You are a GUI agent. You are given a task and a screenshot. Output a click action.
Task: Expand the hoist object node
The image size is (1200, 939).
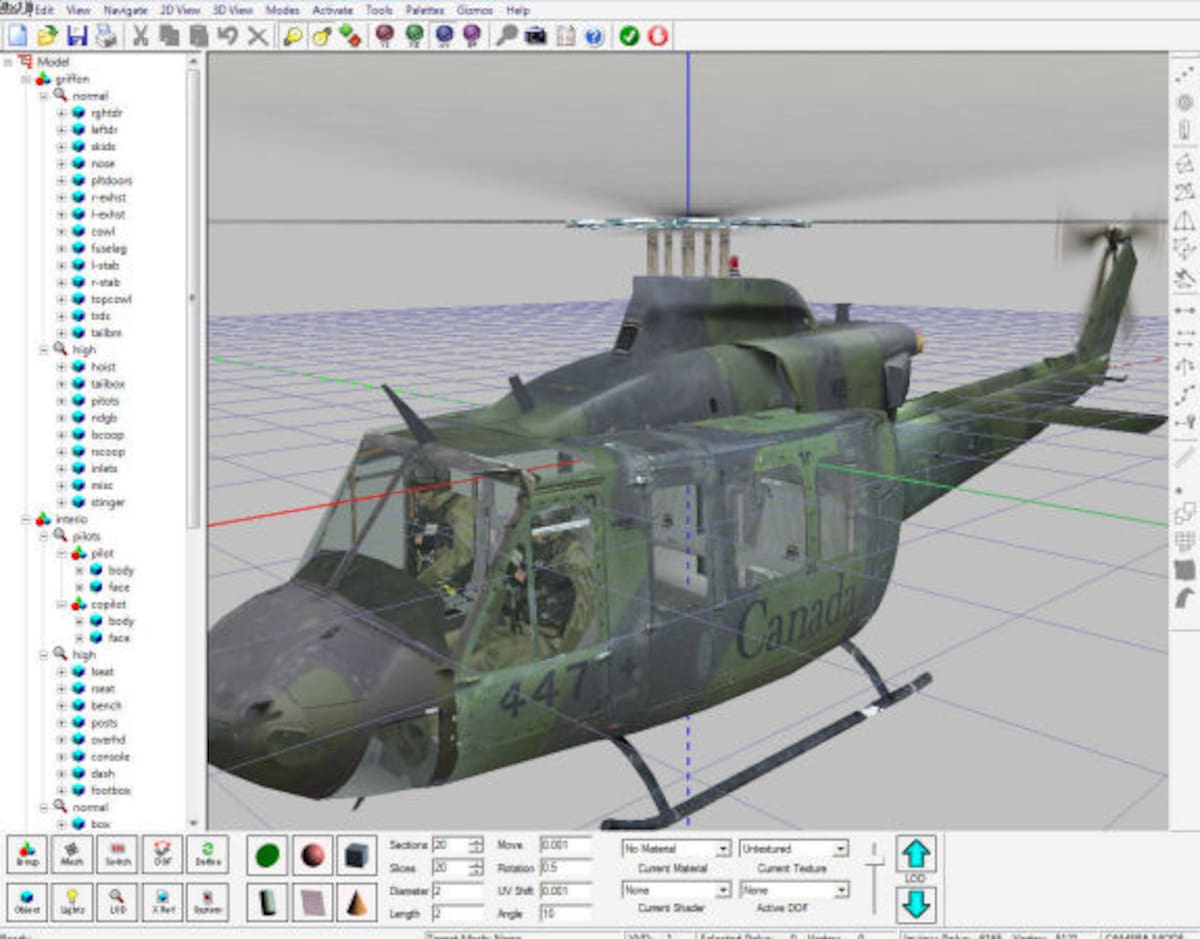point(62,367)
